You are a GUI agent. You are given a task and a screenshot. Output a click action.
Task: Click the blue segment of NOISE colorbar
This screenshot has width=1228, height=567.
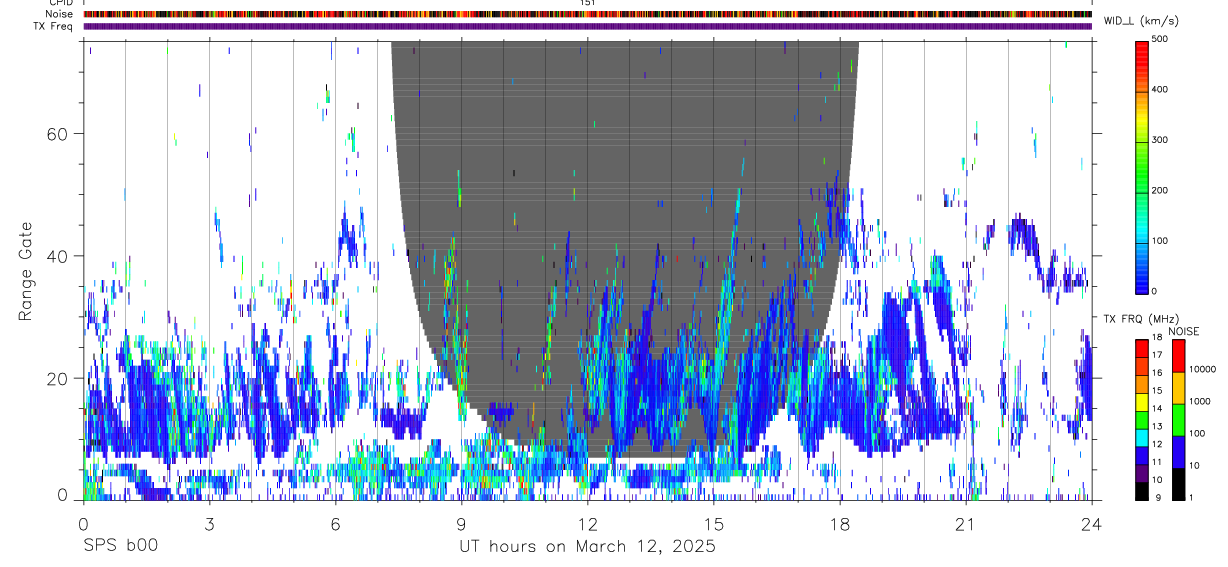click(x=1178, y=452)
